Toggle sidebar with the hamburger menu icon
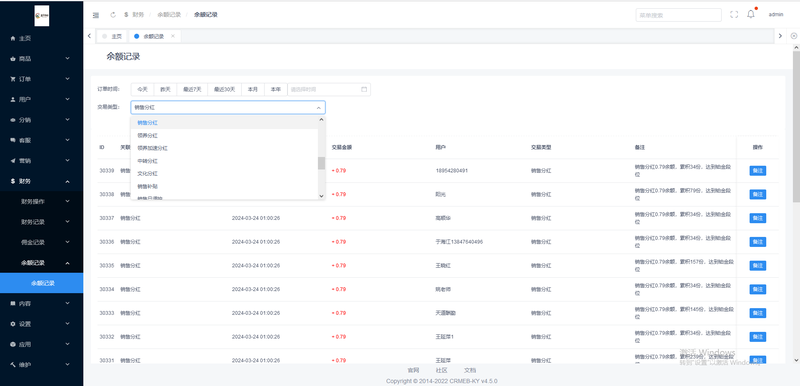The height and width of the screenshot is (386, 800). (x=95, y=15)
